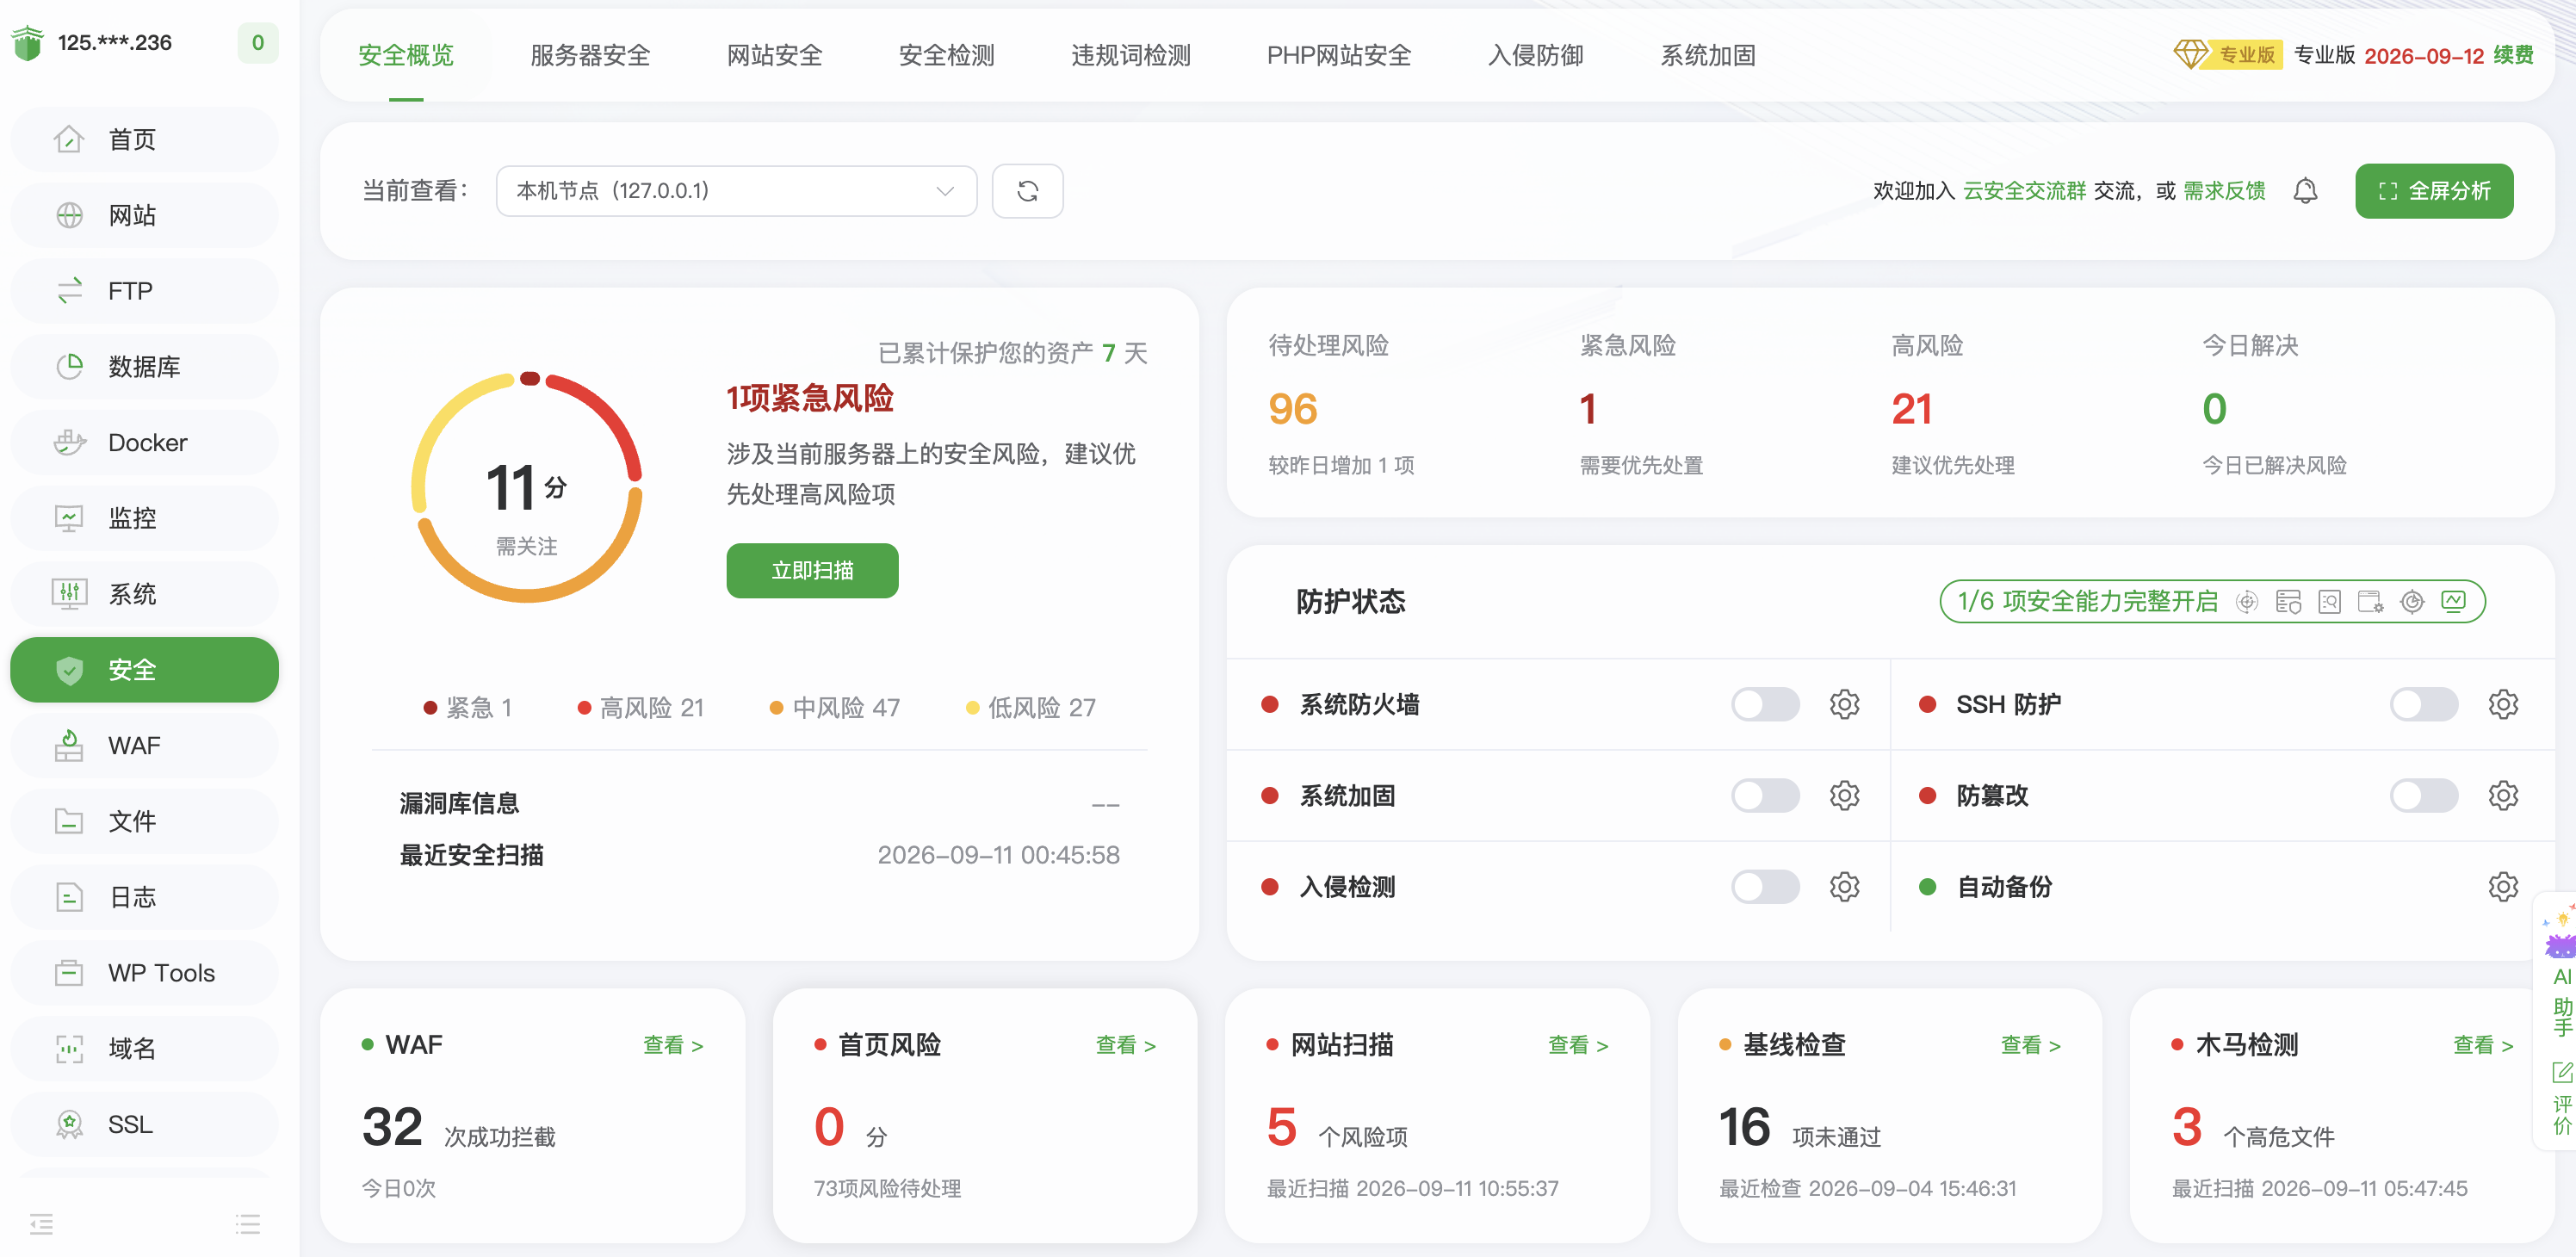Click the circular 11分 security score gauge
This screenshot has height=1257, width=2576.
(527, 487)
